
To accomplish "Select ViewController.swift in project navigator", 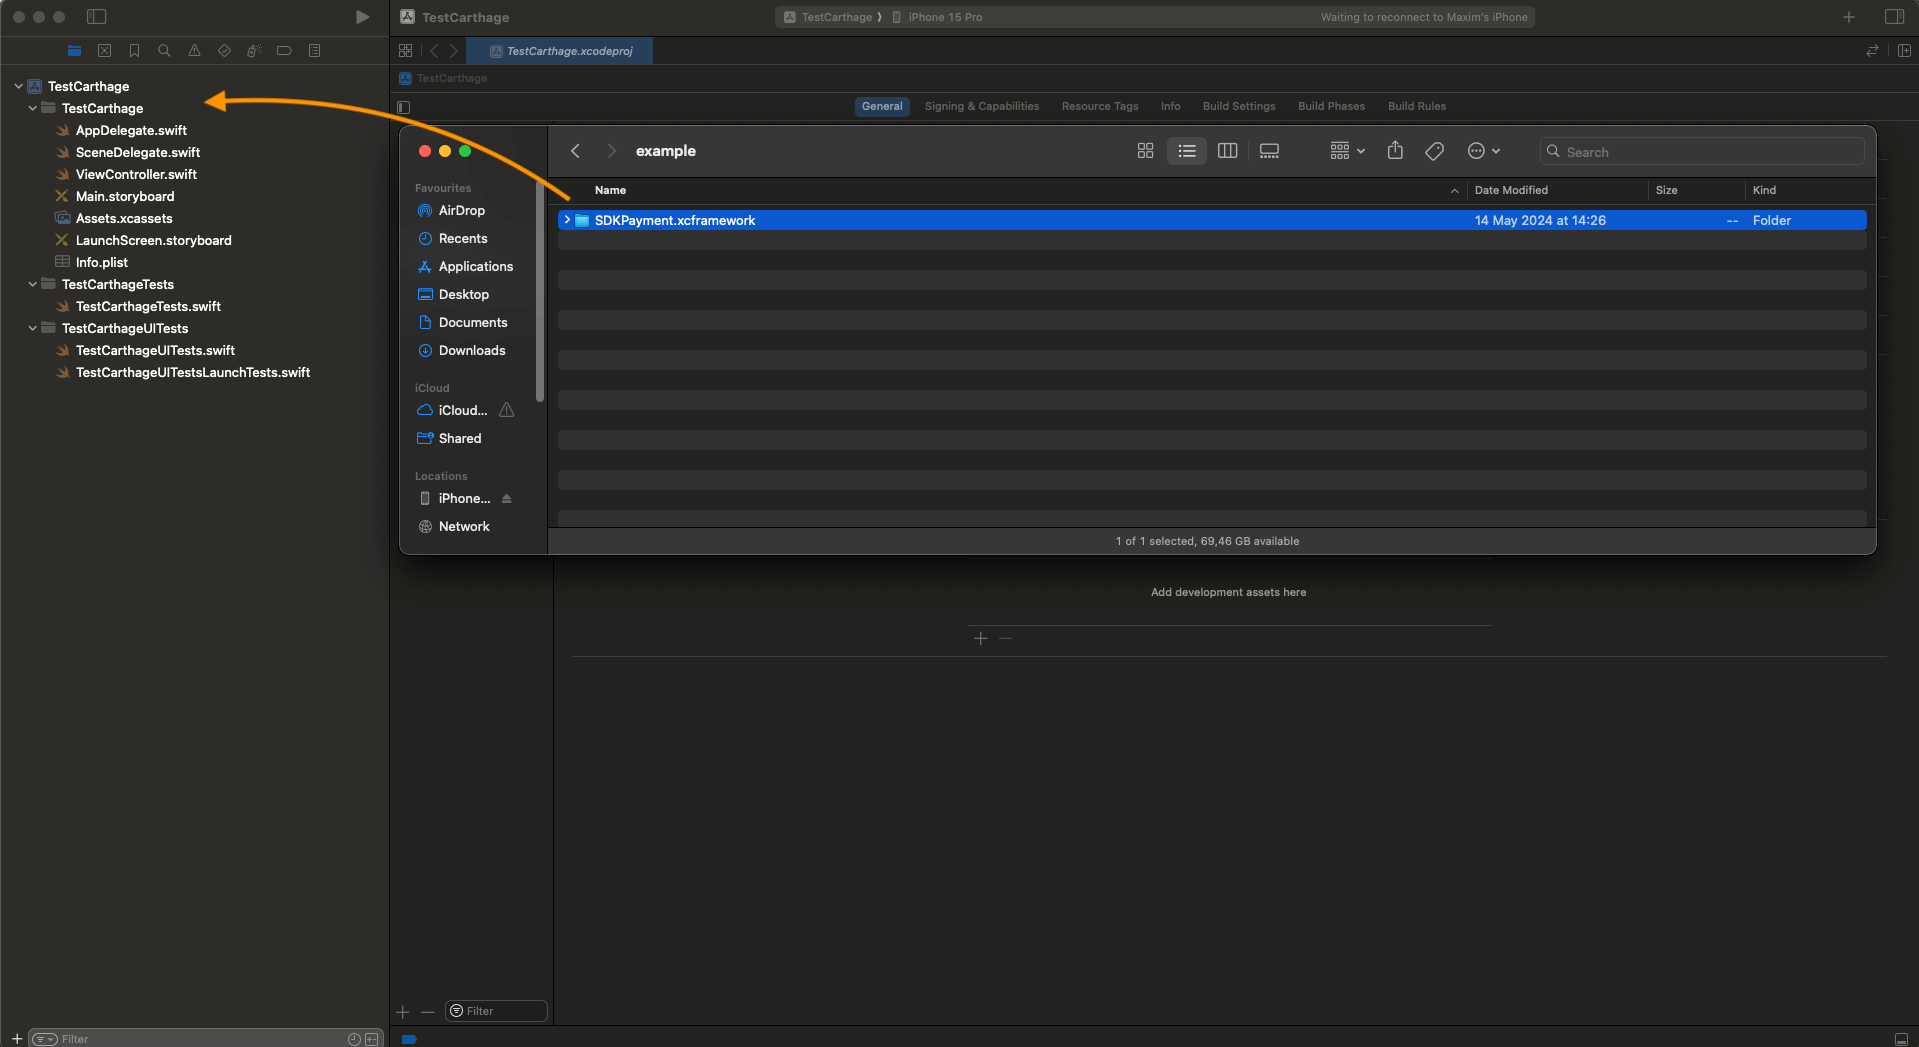I will [x=136, y=175].
